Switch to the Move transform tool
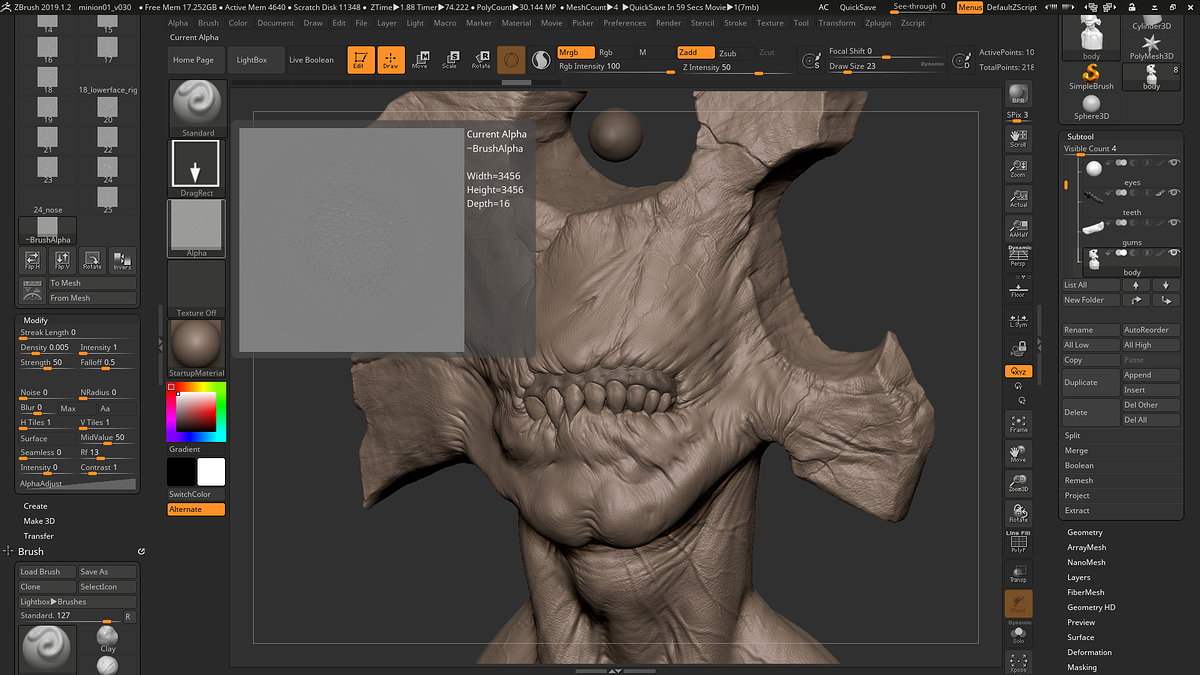Screen dimensions: 1200x675 [420, 60]
